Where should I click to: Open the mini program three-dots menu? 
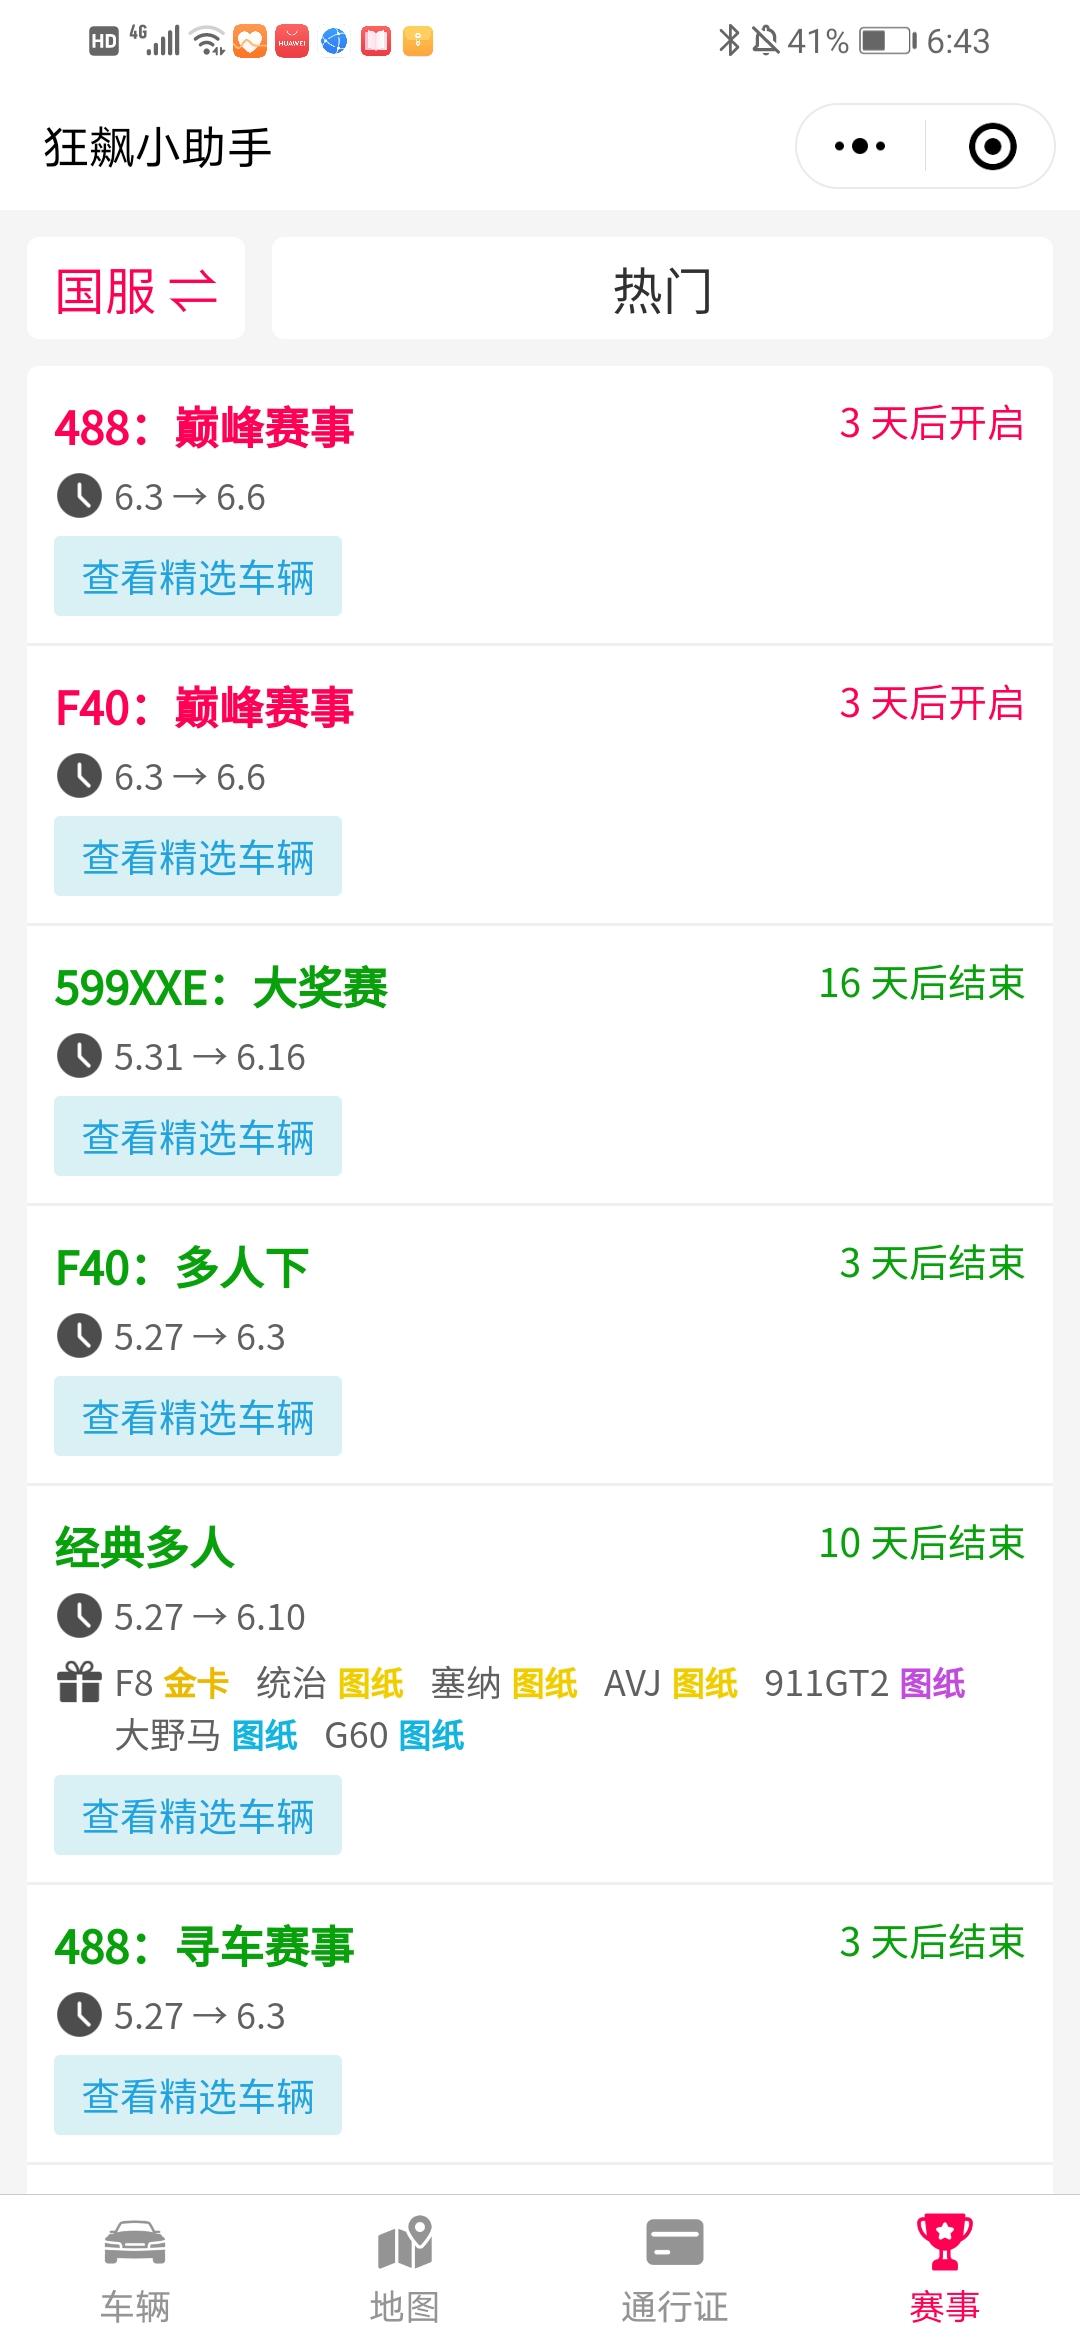(860, 146)
